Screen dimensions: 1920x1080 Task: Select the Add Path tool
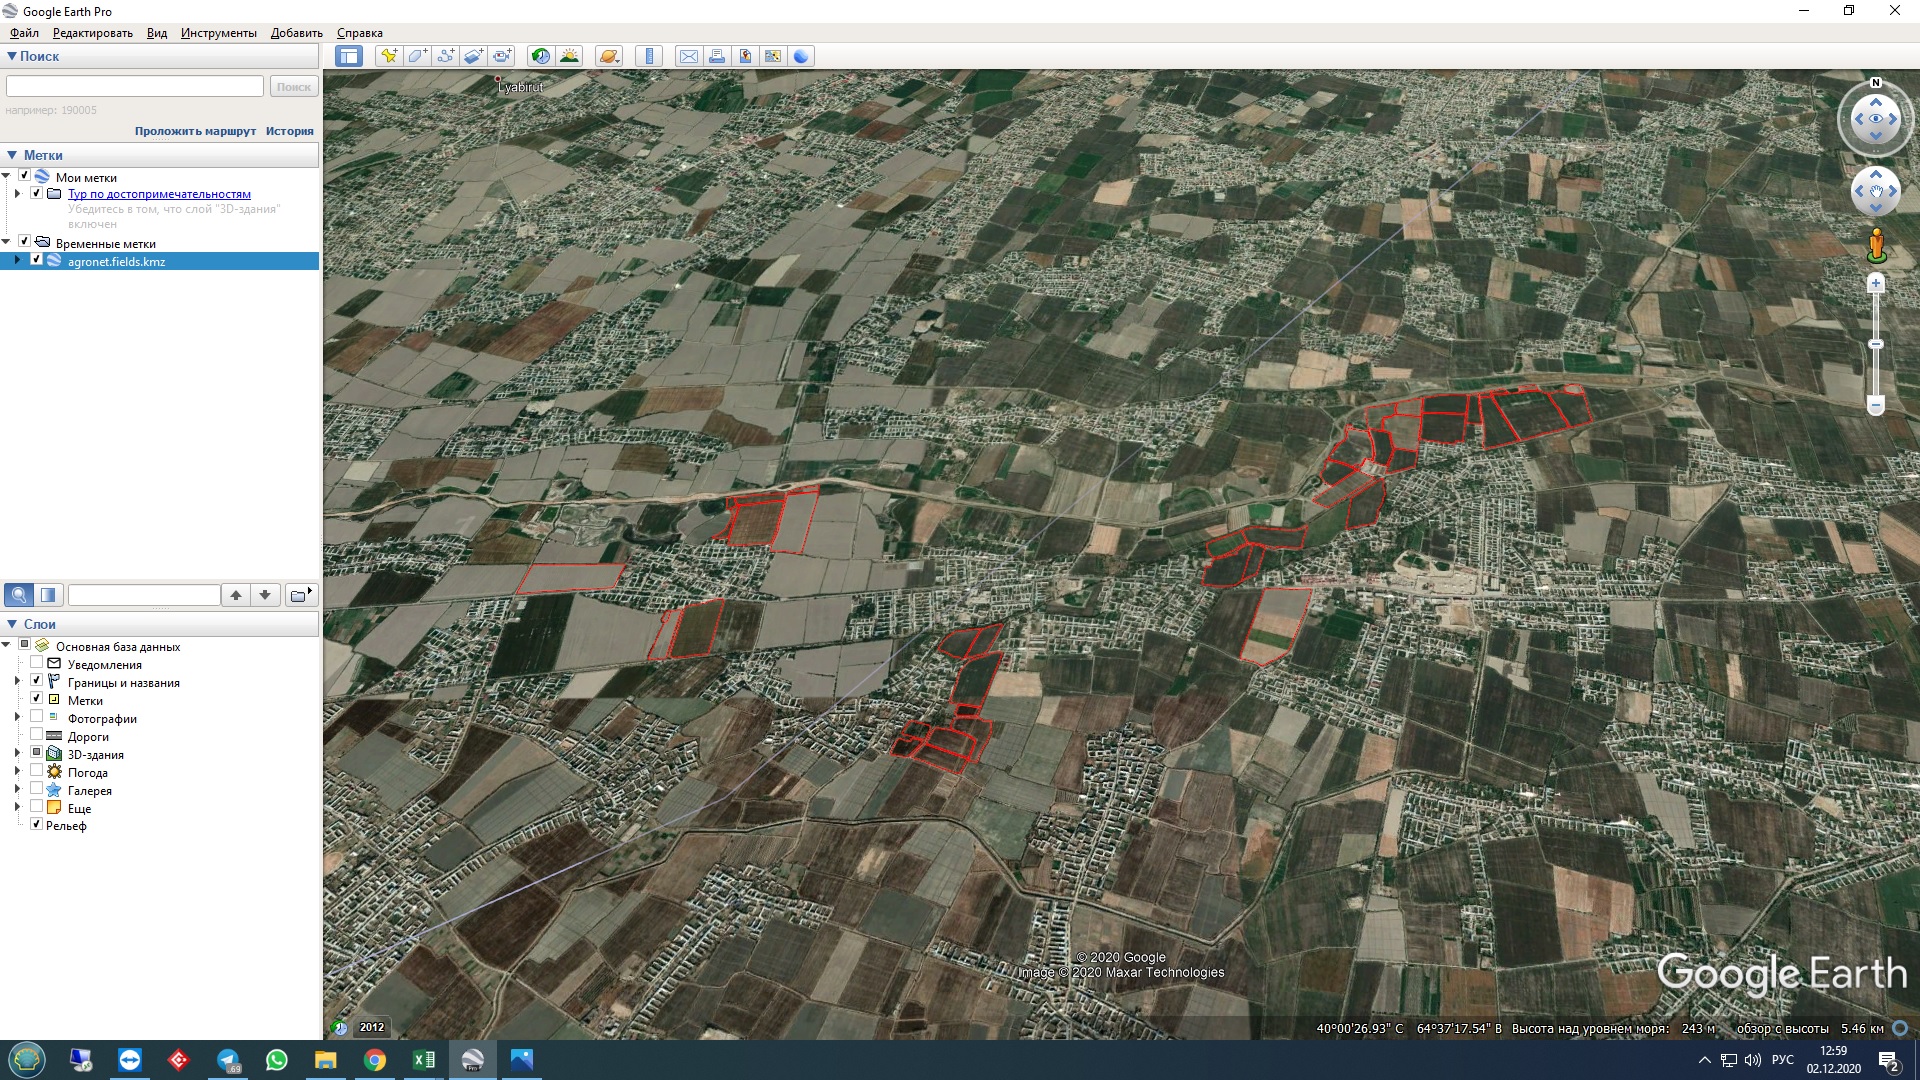pos(445,56)
